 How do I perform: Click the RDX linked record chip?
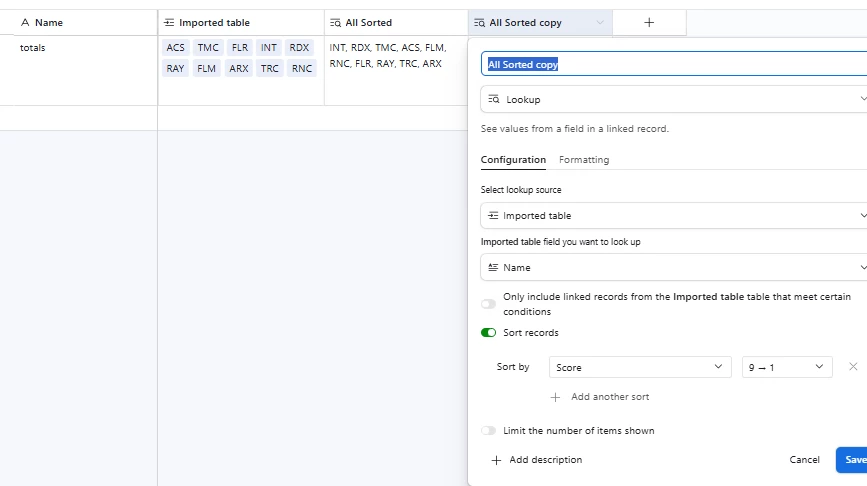click(299, 48)
